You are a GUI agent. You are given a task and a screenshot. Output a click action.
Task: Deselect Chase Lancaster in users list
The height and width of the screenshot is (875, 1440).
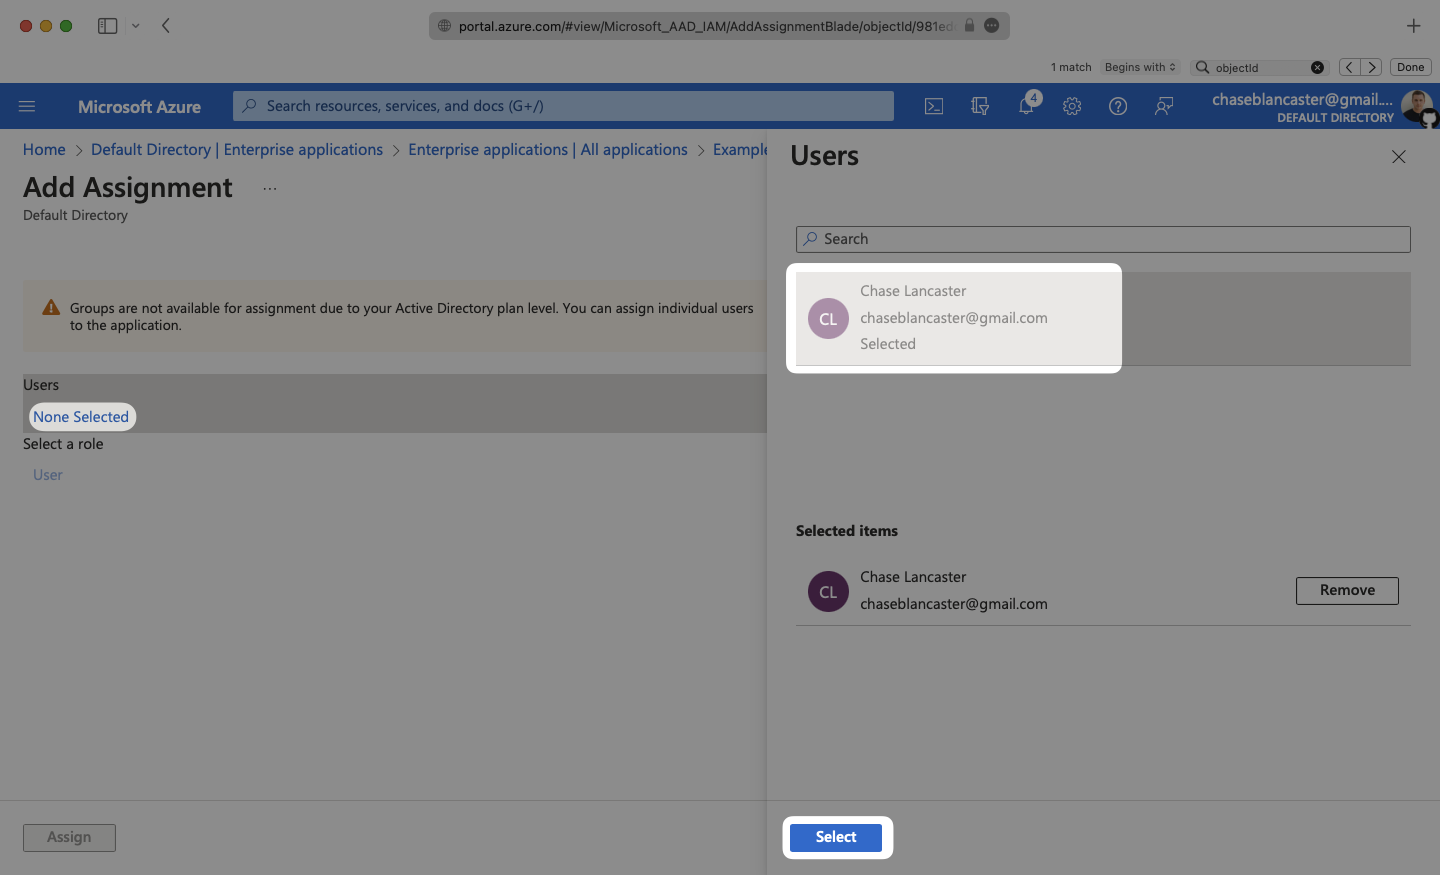[953, 318]
